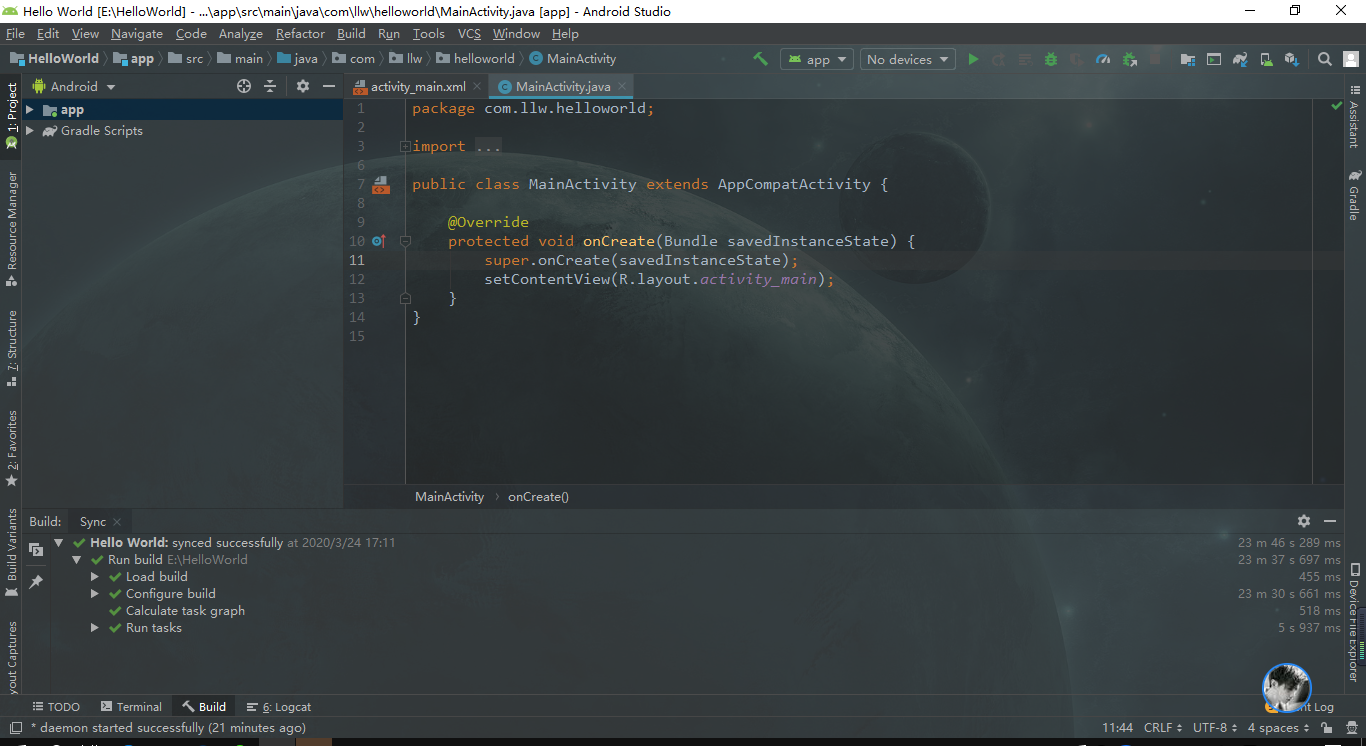Click the related XML file gutter icon on line 7
The width and height of the screenshot is (1366, 746).
[x=380, y=184]
